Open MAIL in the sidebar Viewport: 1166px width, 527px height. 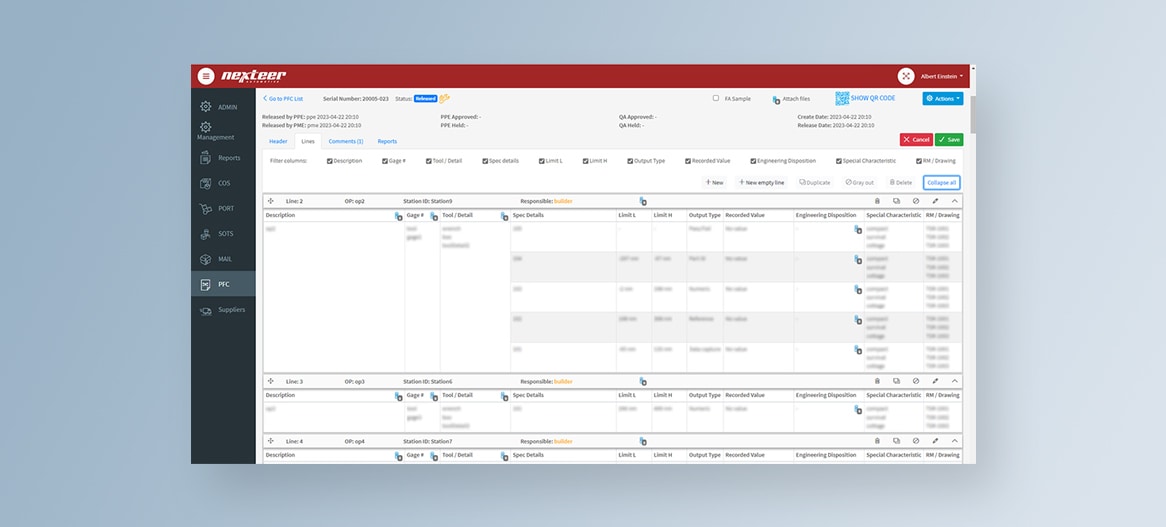(x=223, y=259)
